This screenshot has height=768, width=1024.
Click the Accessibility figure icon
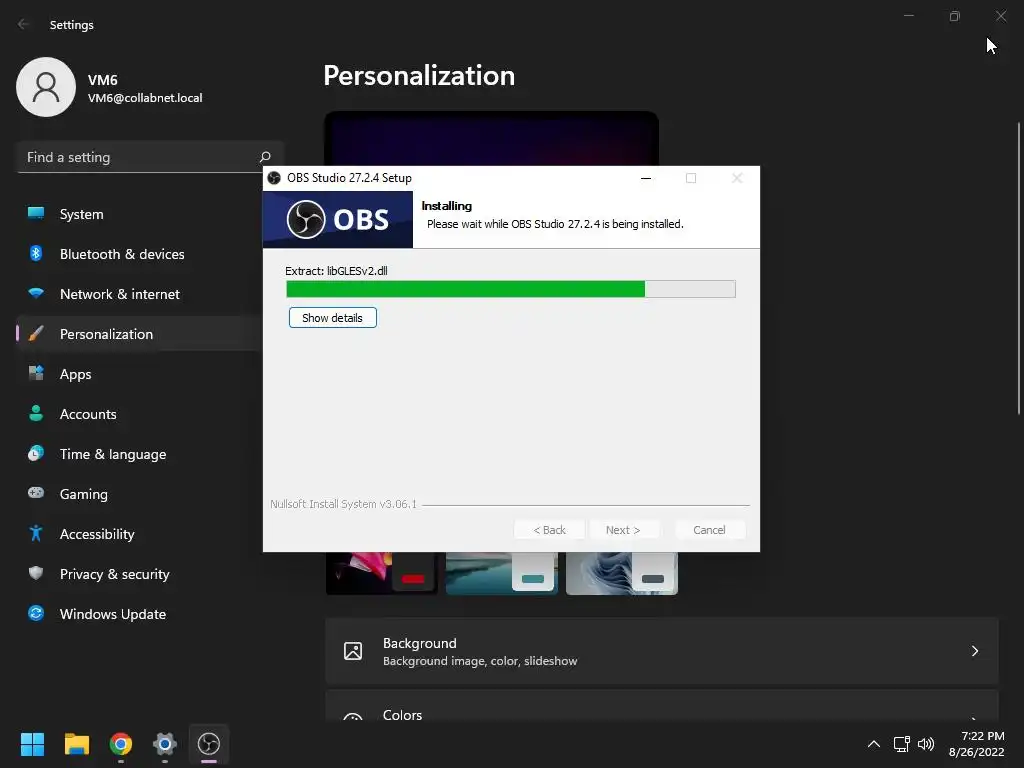click(x=36, y=534)
